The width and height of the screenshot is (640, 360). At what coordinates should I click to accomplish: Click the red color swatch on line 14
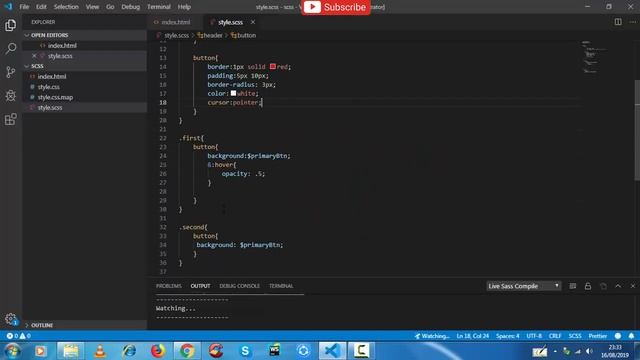click(x=273, y=67)
